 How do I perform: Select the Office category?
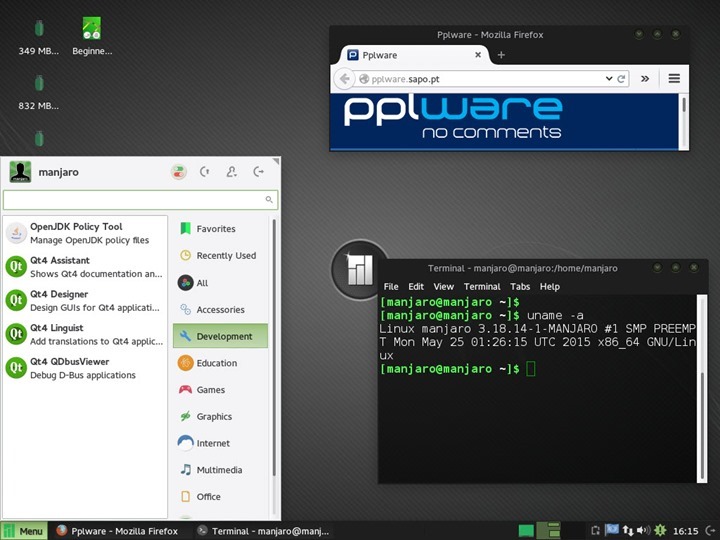(220, 496)
